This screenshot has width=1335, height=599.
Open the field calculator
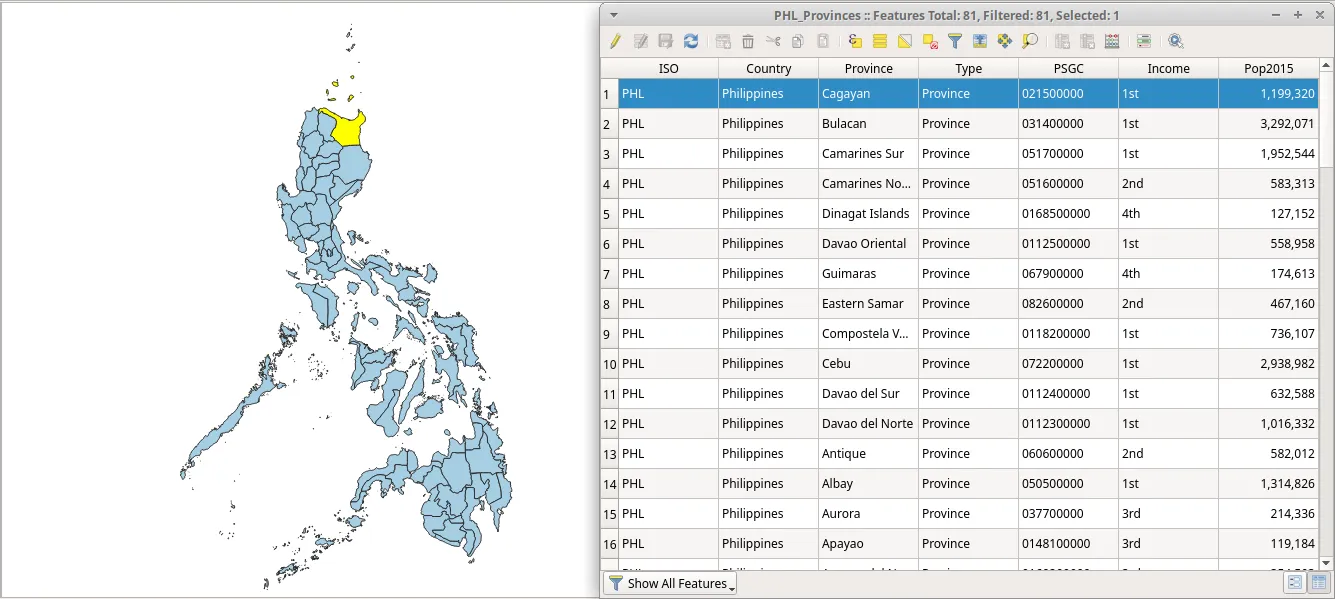[x=1111, y=41]
